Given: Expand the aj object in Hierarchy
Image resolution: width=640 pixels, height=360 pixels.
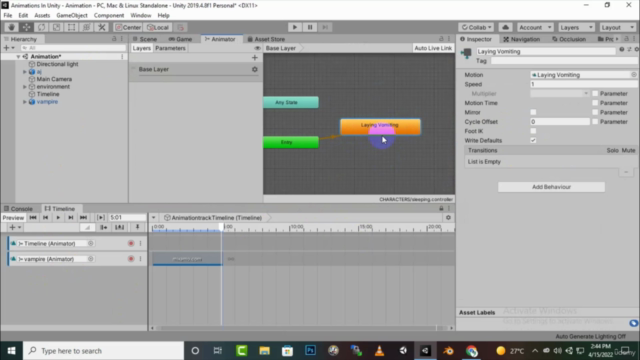Looking at the screenshot, I should click(24, 72).
